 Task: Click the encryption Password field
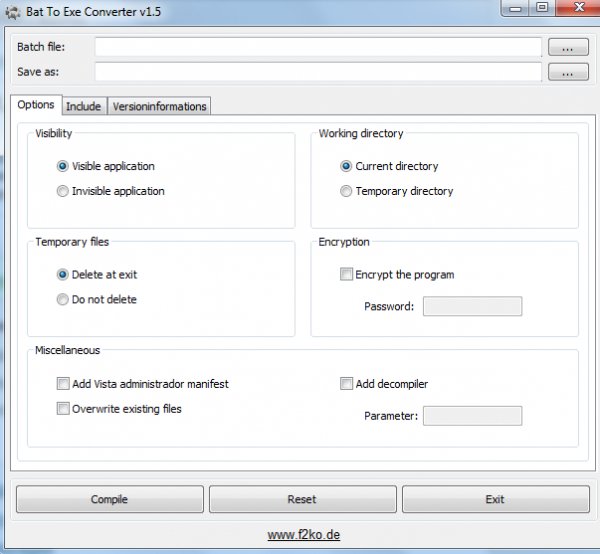click(472, 306)
